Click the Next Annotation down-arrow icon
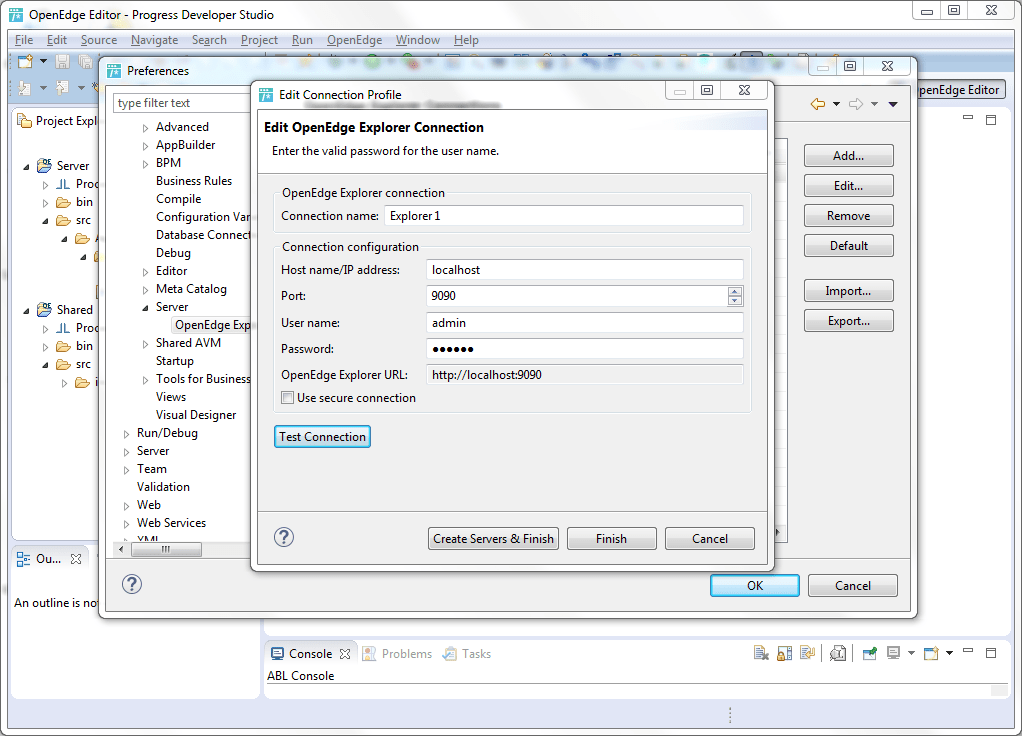1022x736 pixels. [25, 87]
